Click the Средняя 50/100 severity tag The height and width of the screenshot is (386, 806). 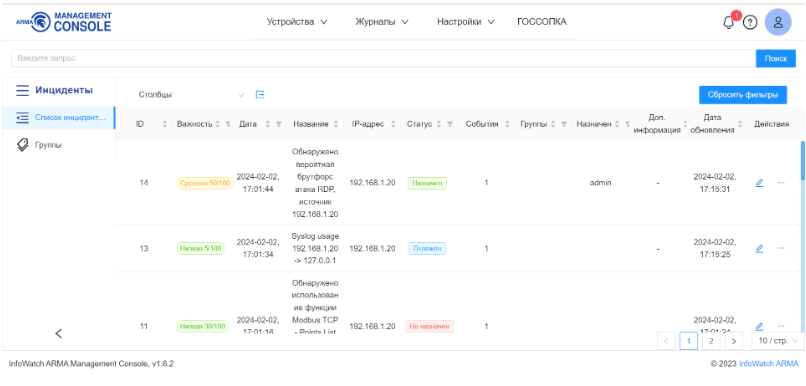click(x=205, y=183)
